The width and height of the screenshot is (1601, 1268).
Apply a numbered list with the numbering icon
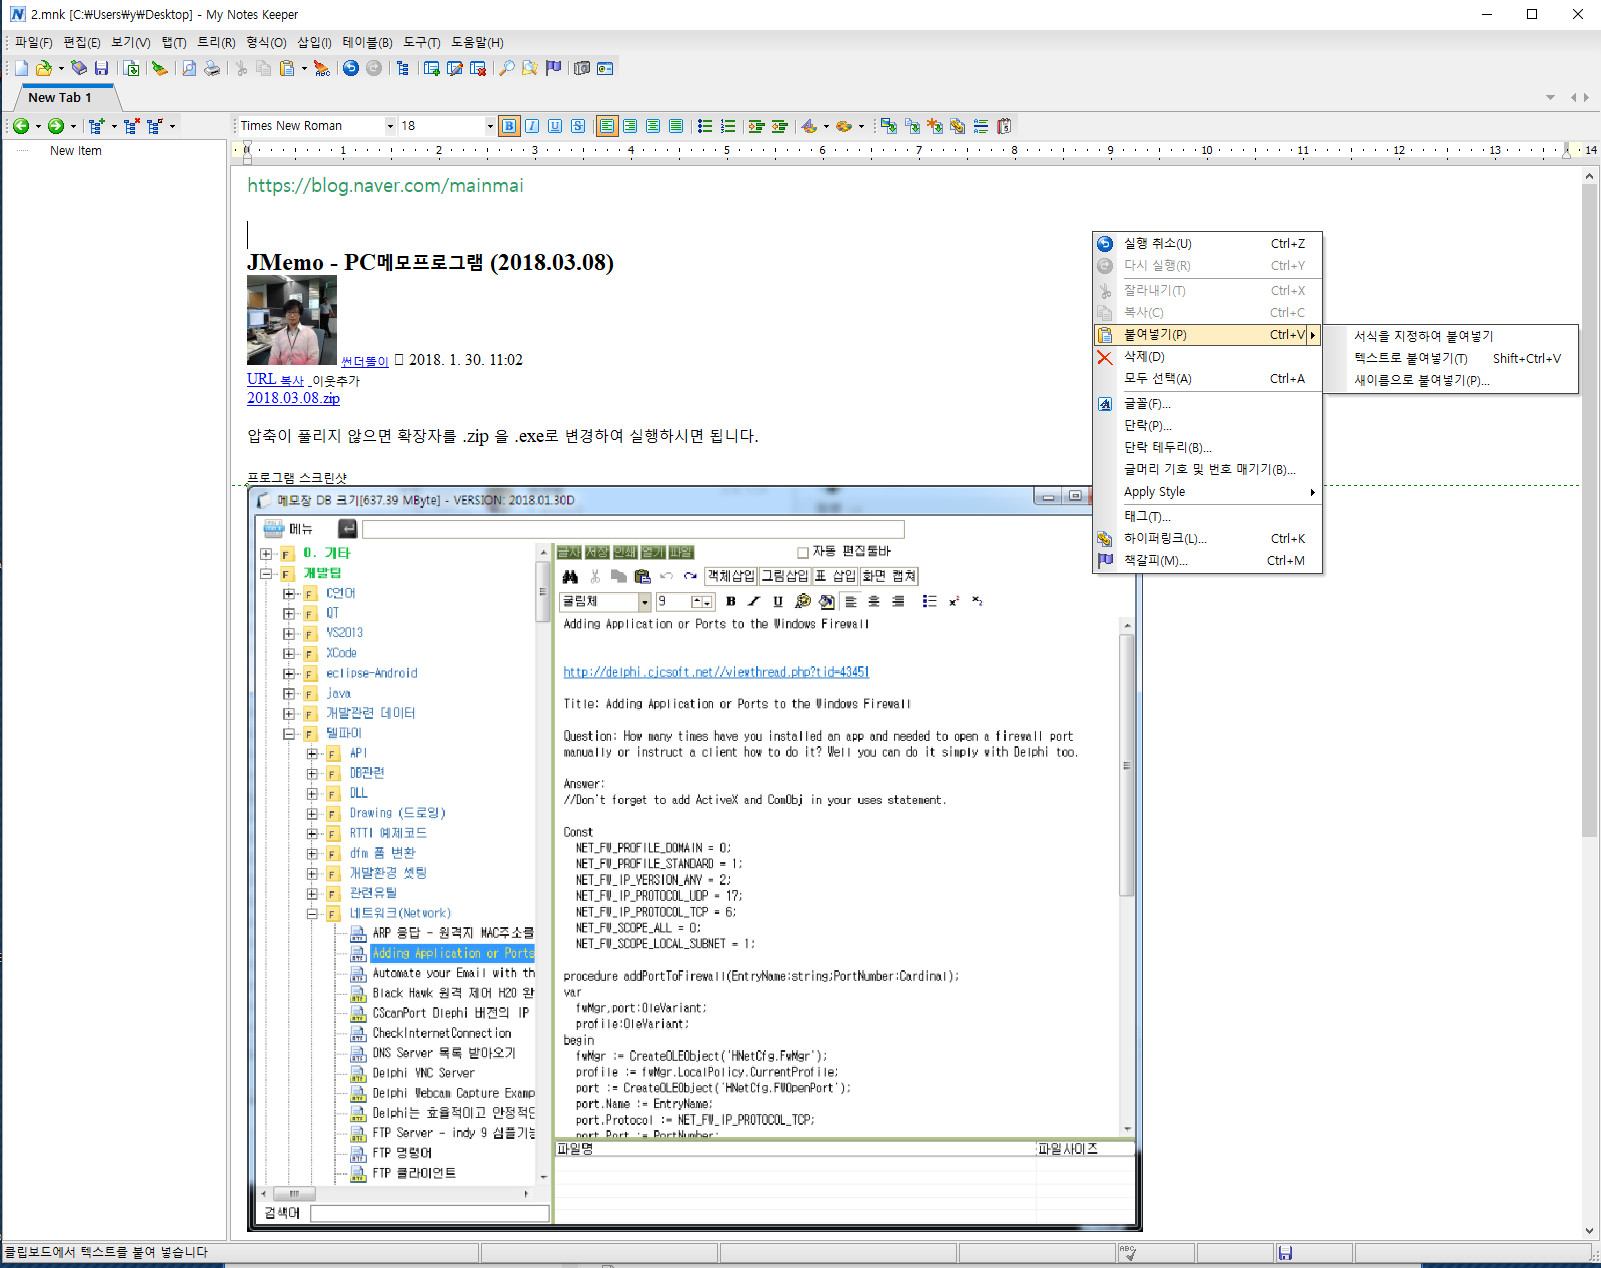tap(728, 126)
